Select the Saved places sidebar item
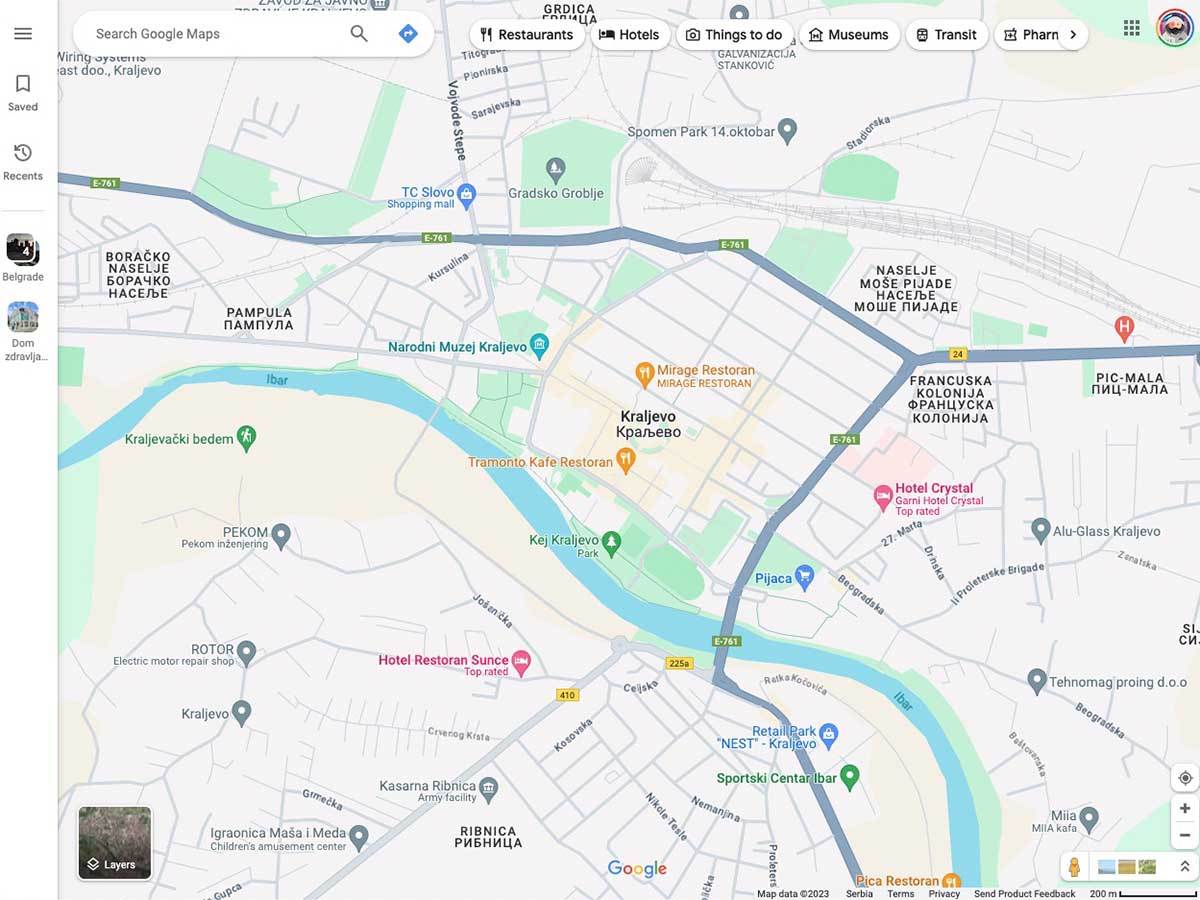Viewport: 1200px width, 900px height. point(22,91)
